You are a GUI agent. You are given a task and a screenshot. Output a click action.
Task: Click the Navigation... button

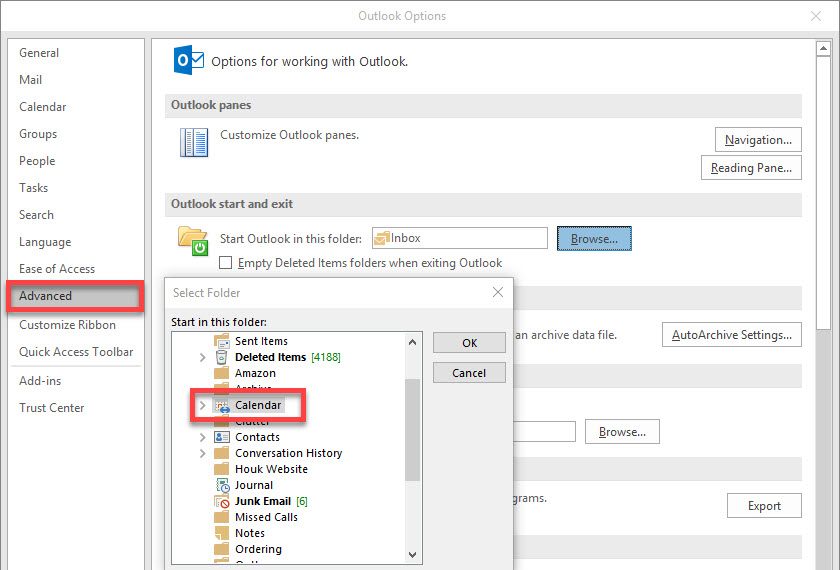(758, 140)
